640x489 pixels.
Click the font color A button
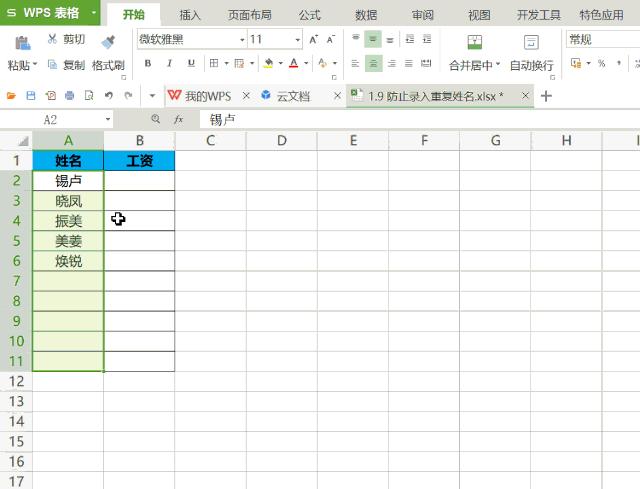coord(293,63)
